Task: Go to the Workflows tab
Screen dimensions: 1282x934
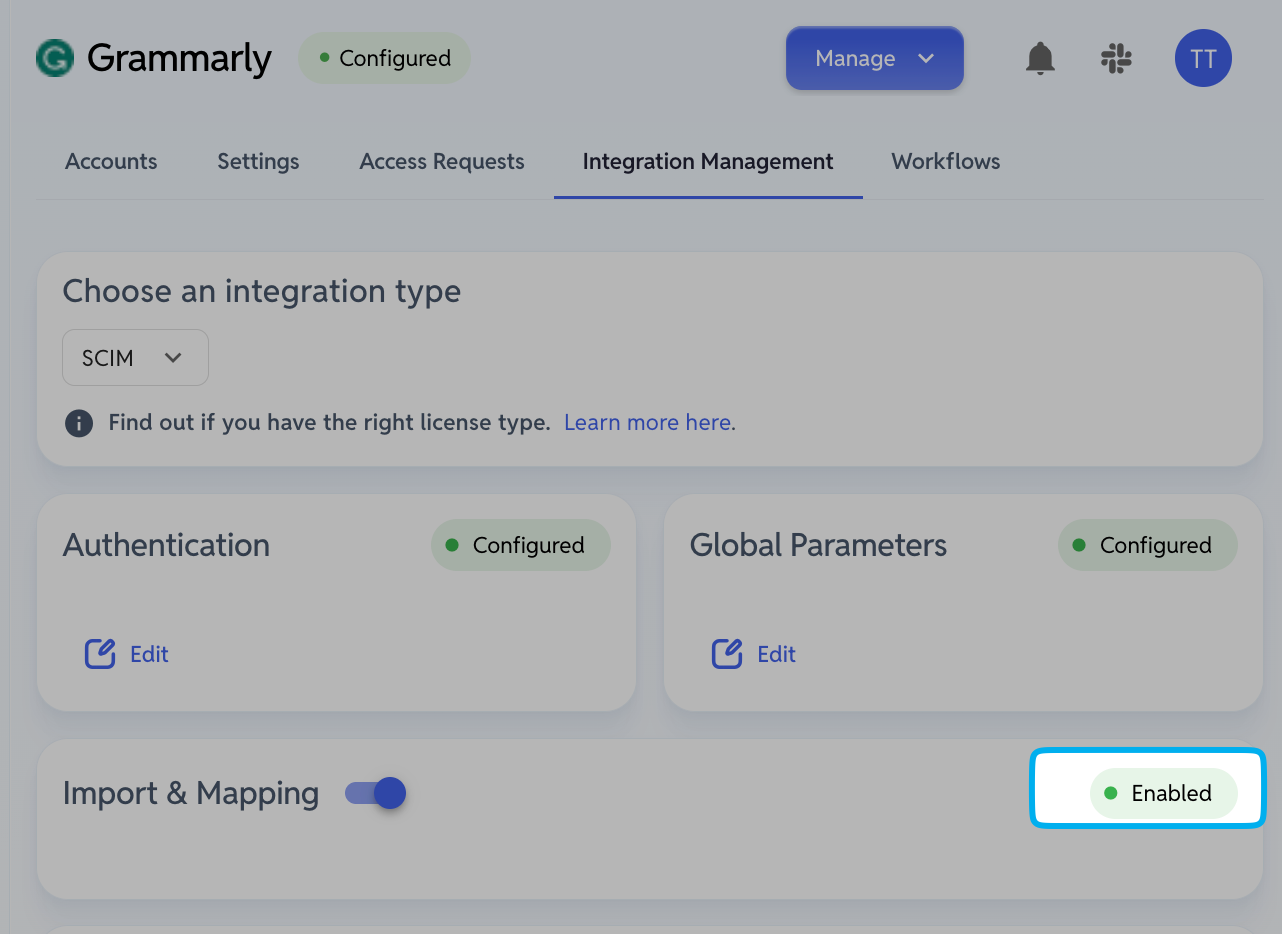Action: pos(946,161)
